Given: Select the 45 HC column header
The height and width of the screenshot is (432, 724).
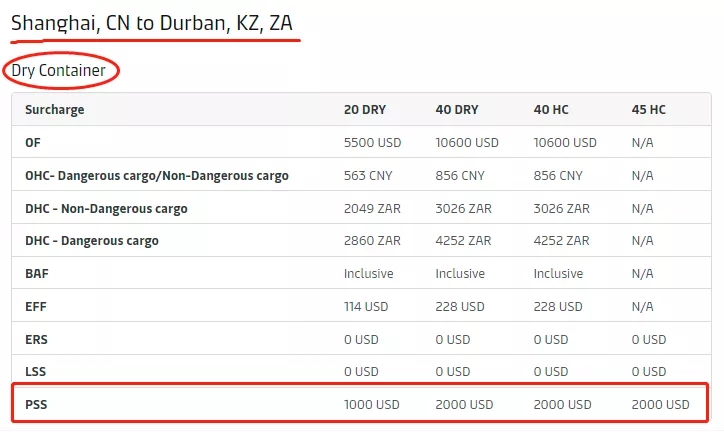Looking at the screenshot, I should (649, 110).
